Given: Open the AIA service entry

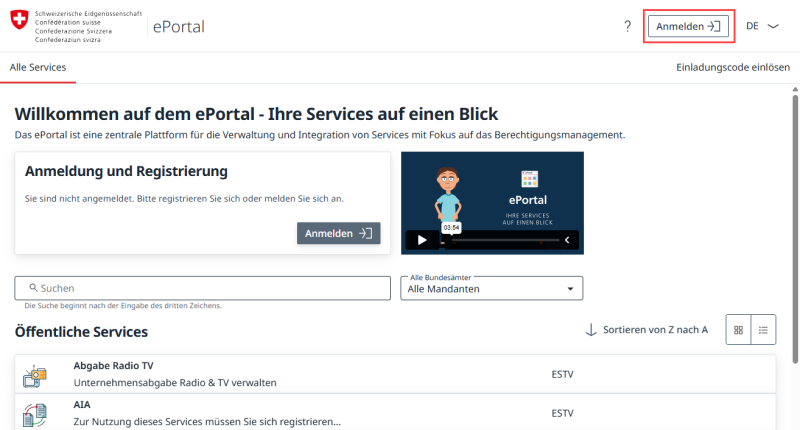Looking at the screenshot, I should click(82, 404).
